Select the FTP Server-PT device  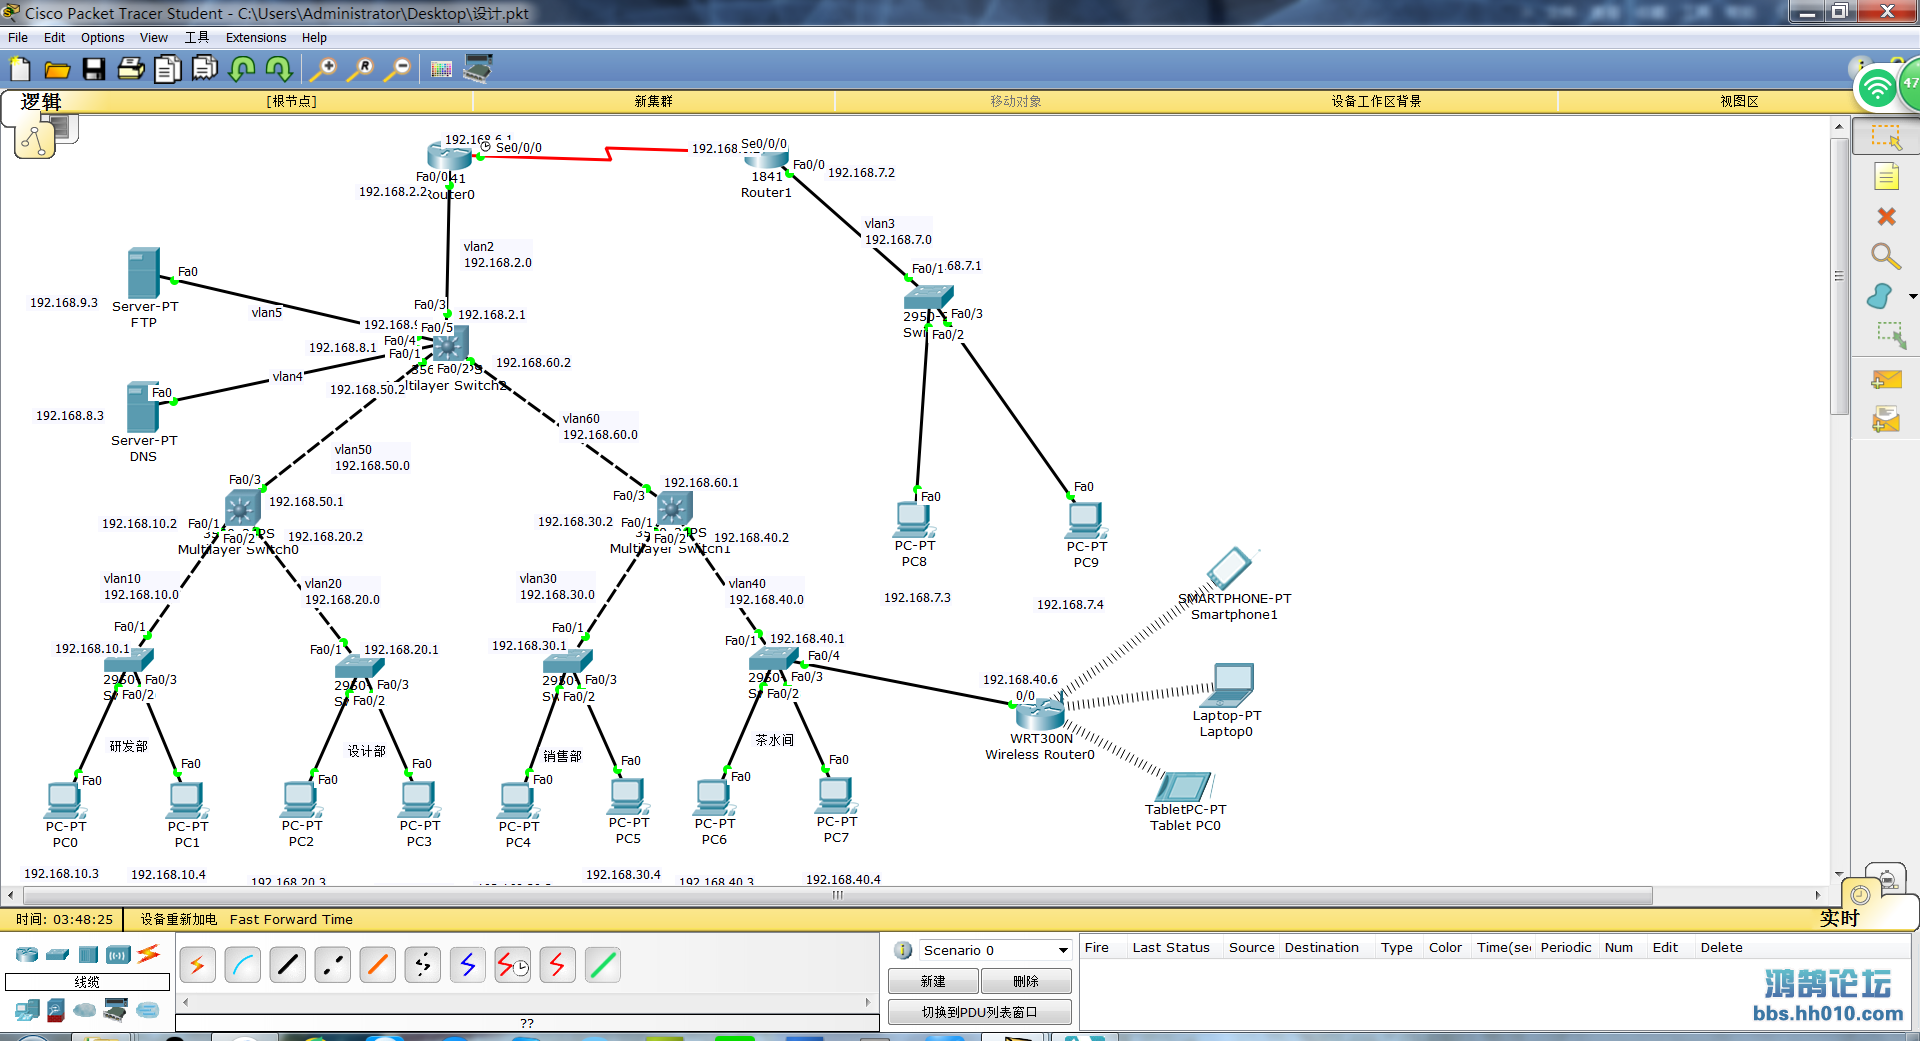click(144, 273)
